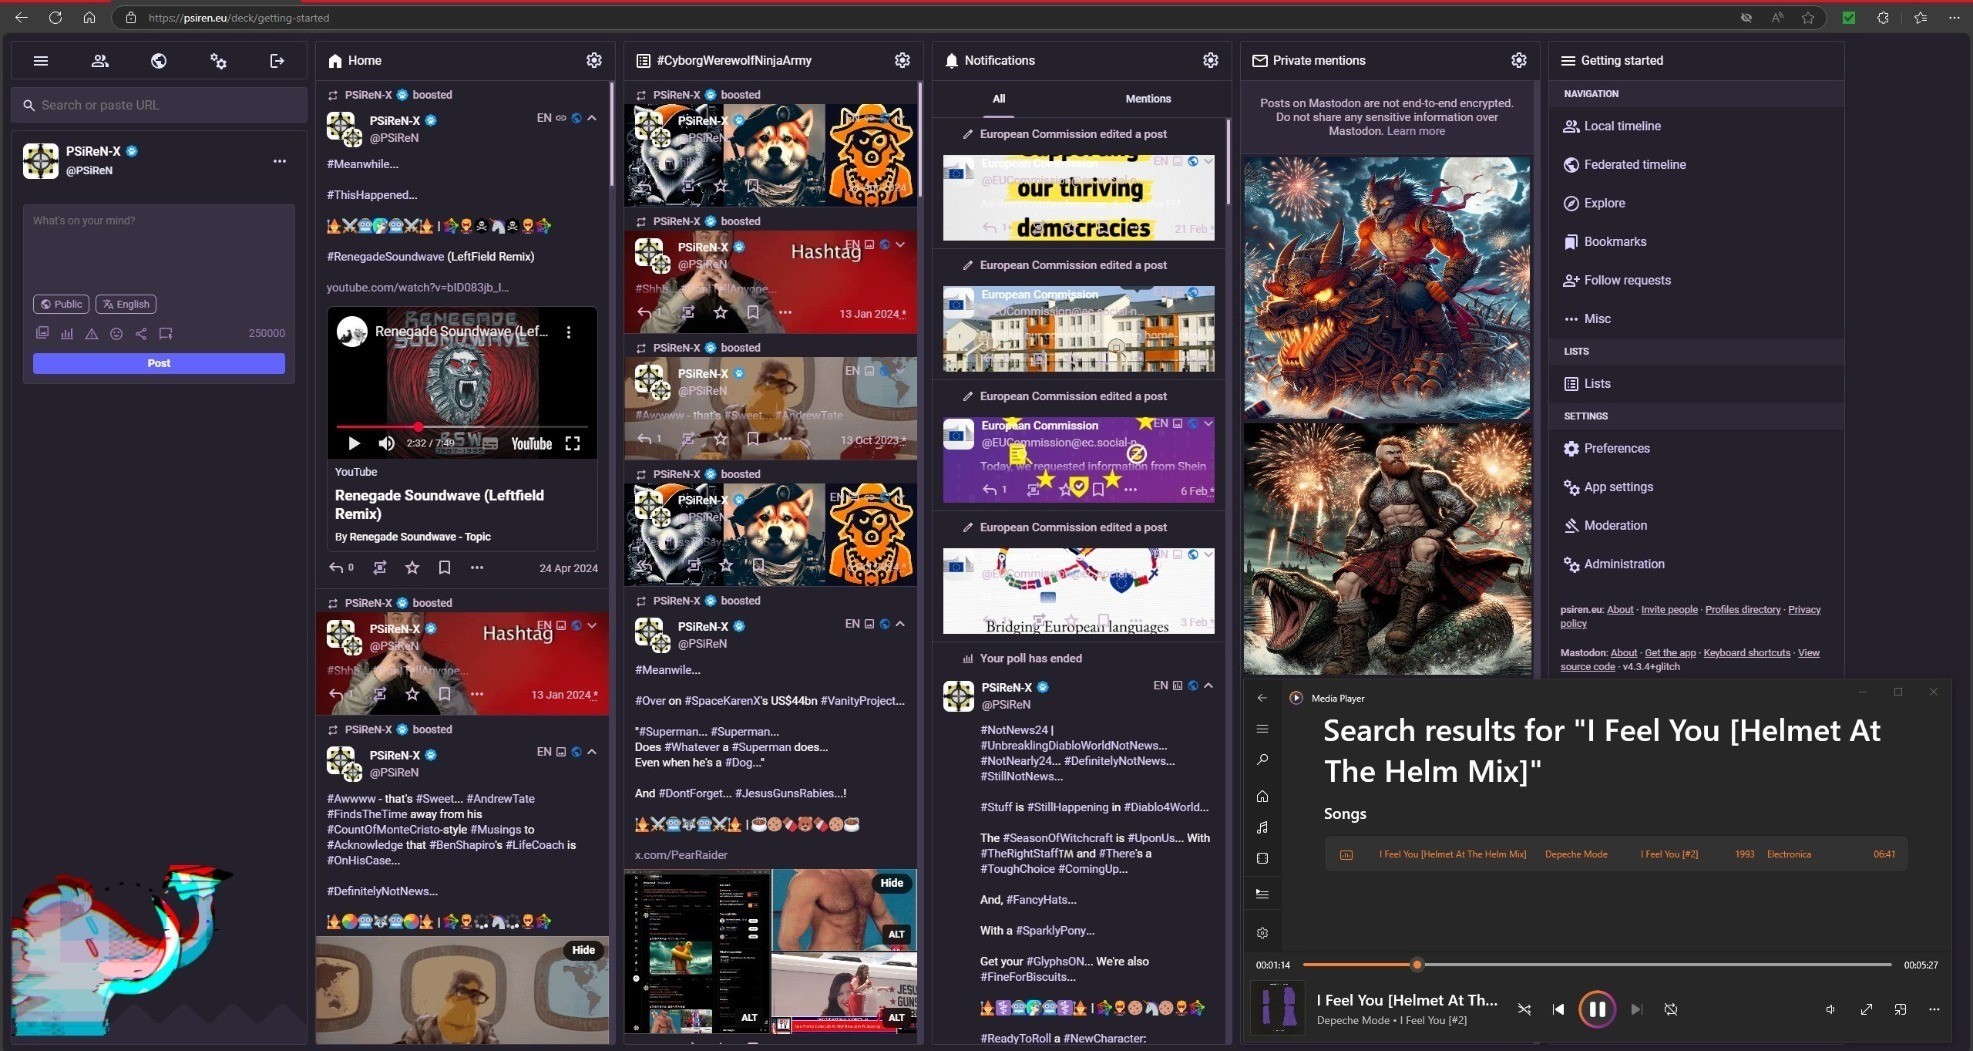Add a poll with the bar chart icon
Viewport: 1973px width, 1051px height.
(67, 333)
